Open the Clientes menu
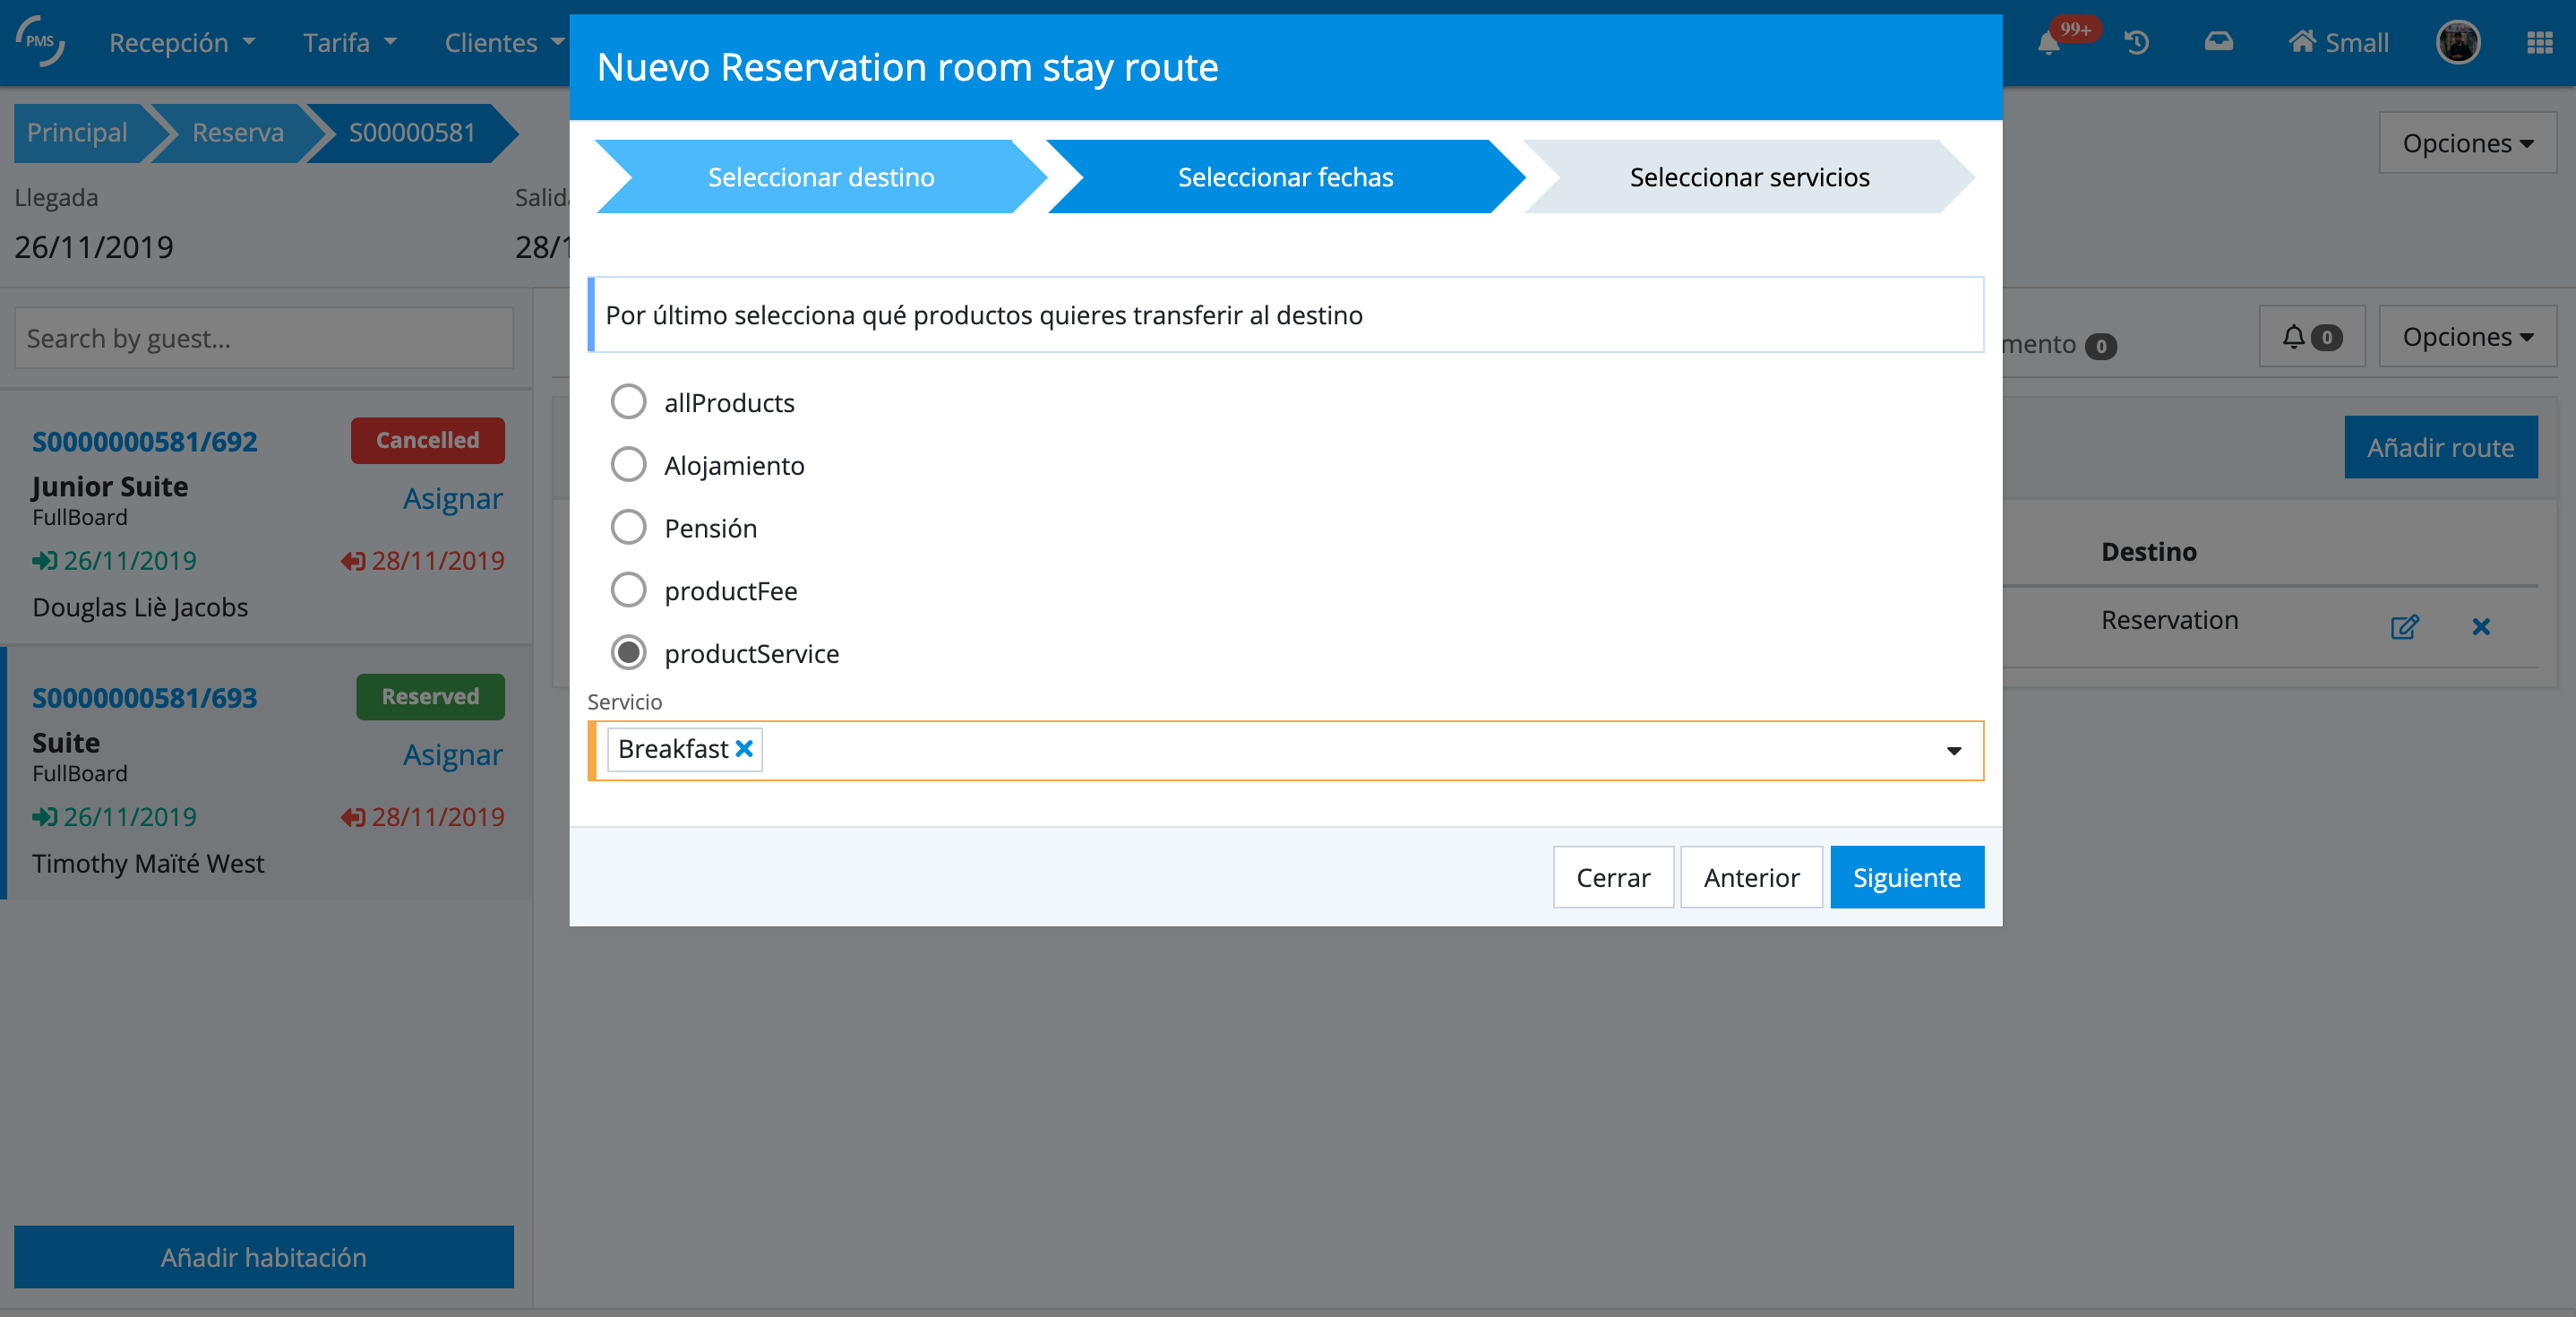Viewport: 2576px width, 1317px height. click(505, 43)
